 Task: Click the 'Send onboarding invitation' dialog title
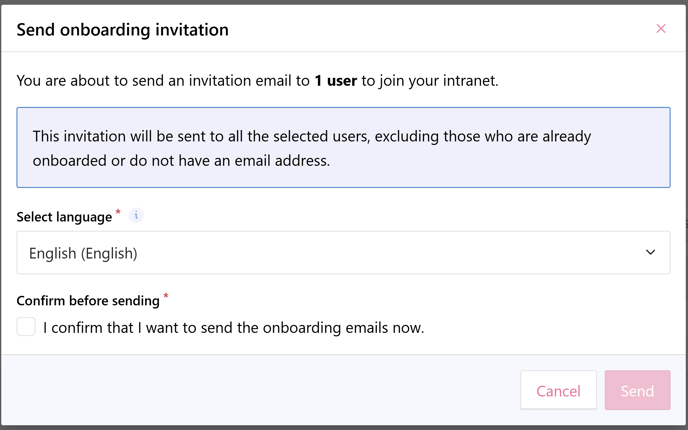122,30
